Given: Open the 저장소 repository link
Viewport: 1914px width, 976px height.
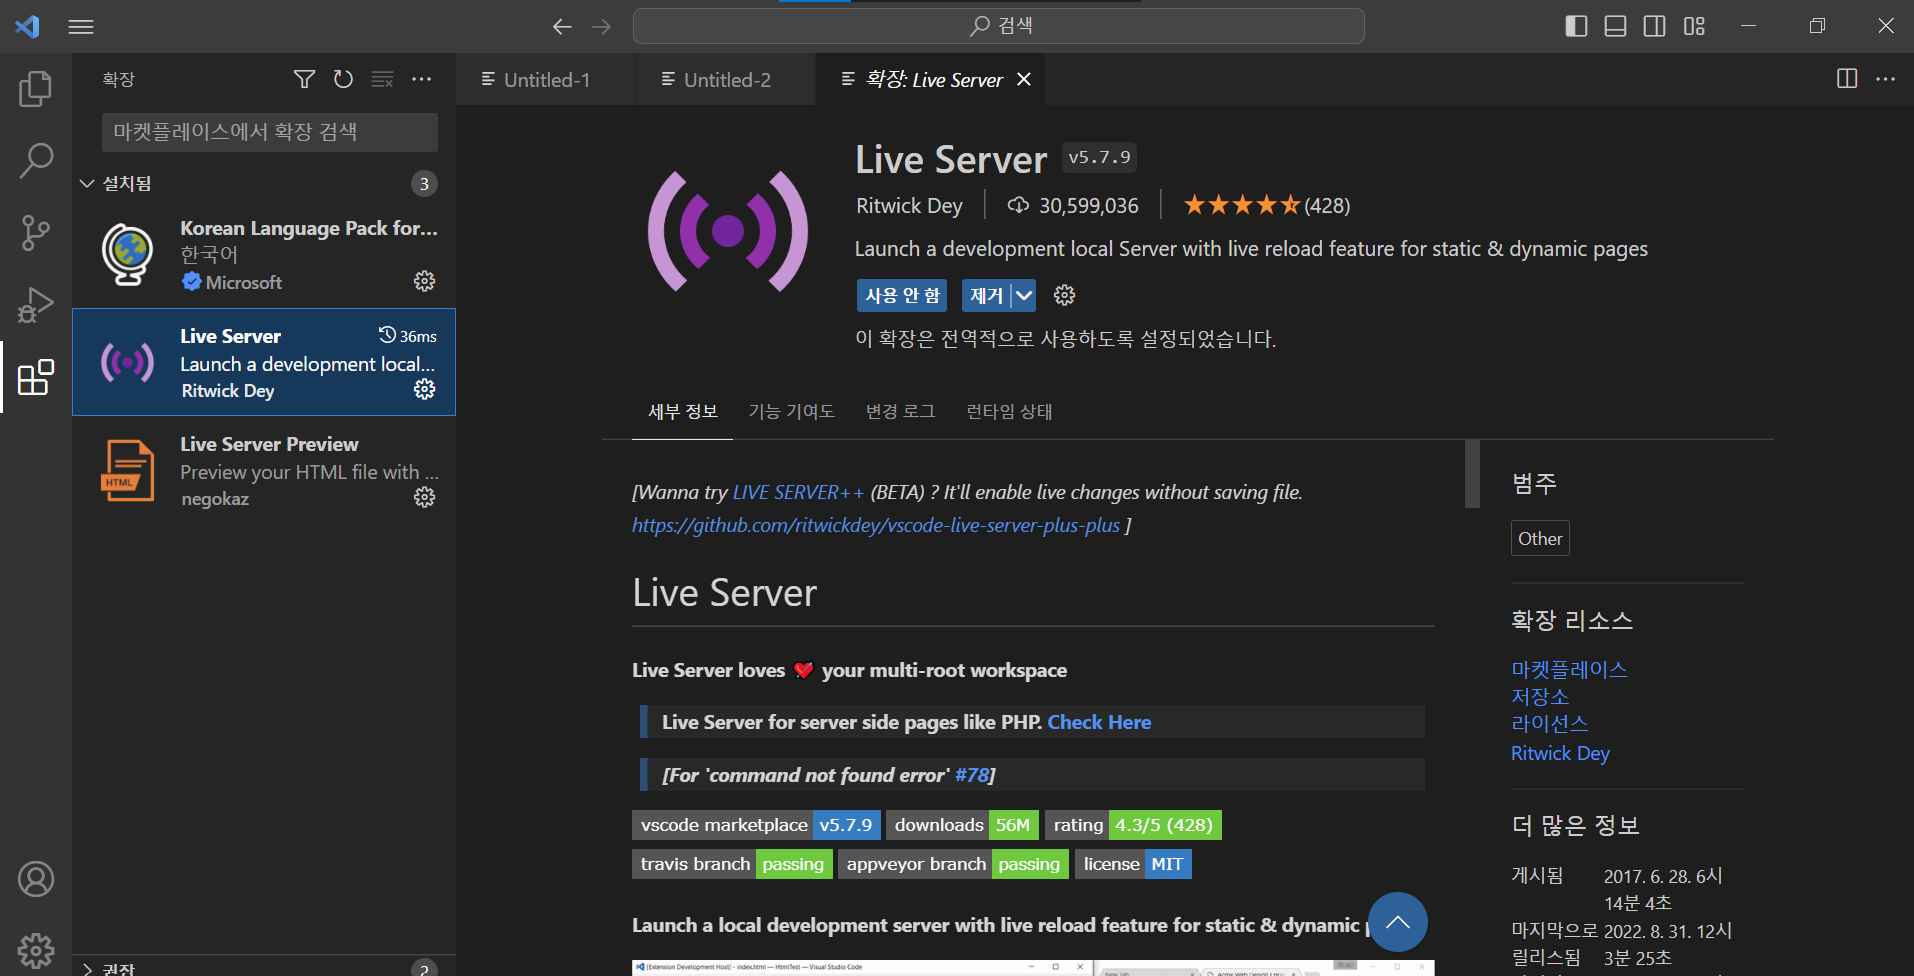Looking at the screenshot, I should 1540,696.
